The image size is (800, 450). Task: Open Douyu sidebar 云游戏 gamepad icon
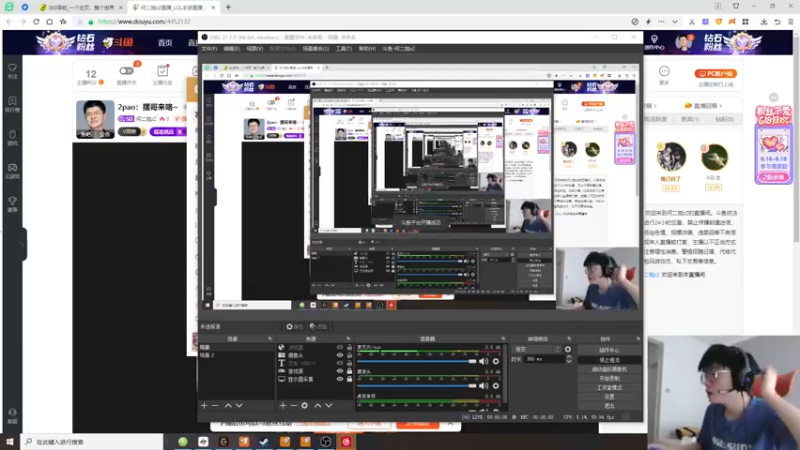pyautogui.click(x=12, y=168)
